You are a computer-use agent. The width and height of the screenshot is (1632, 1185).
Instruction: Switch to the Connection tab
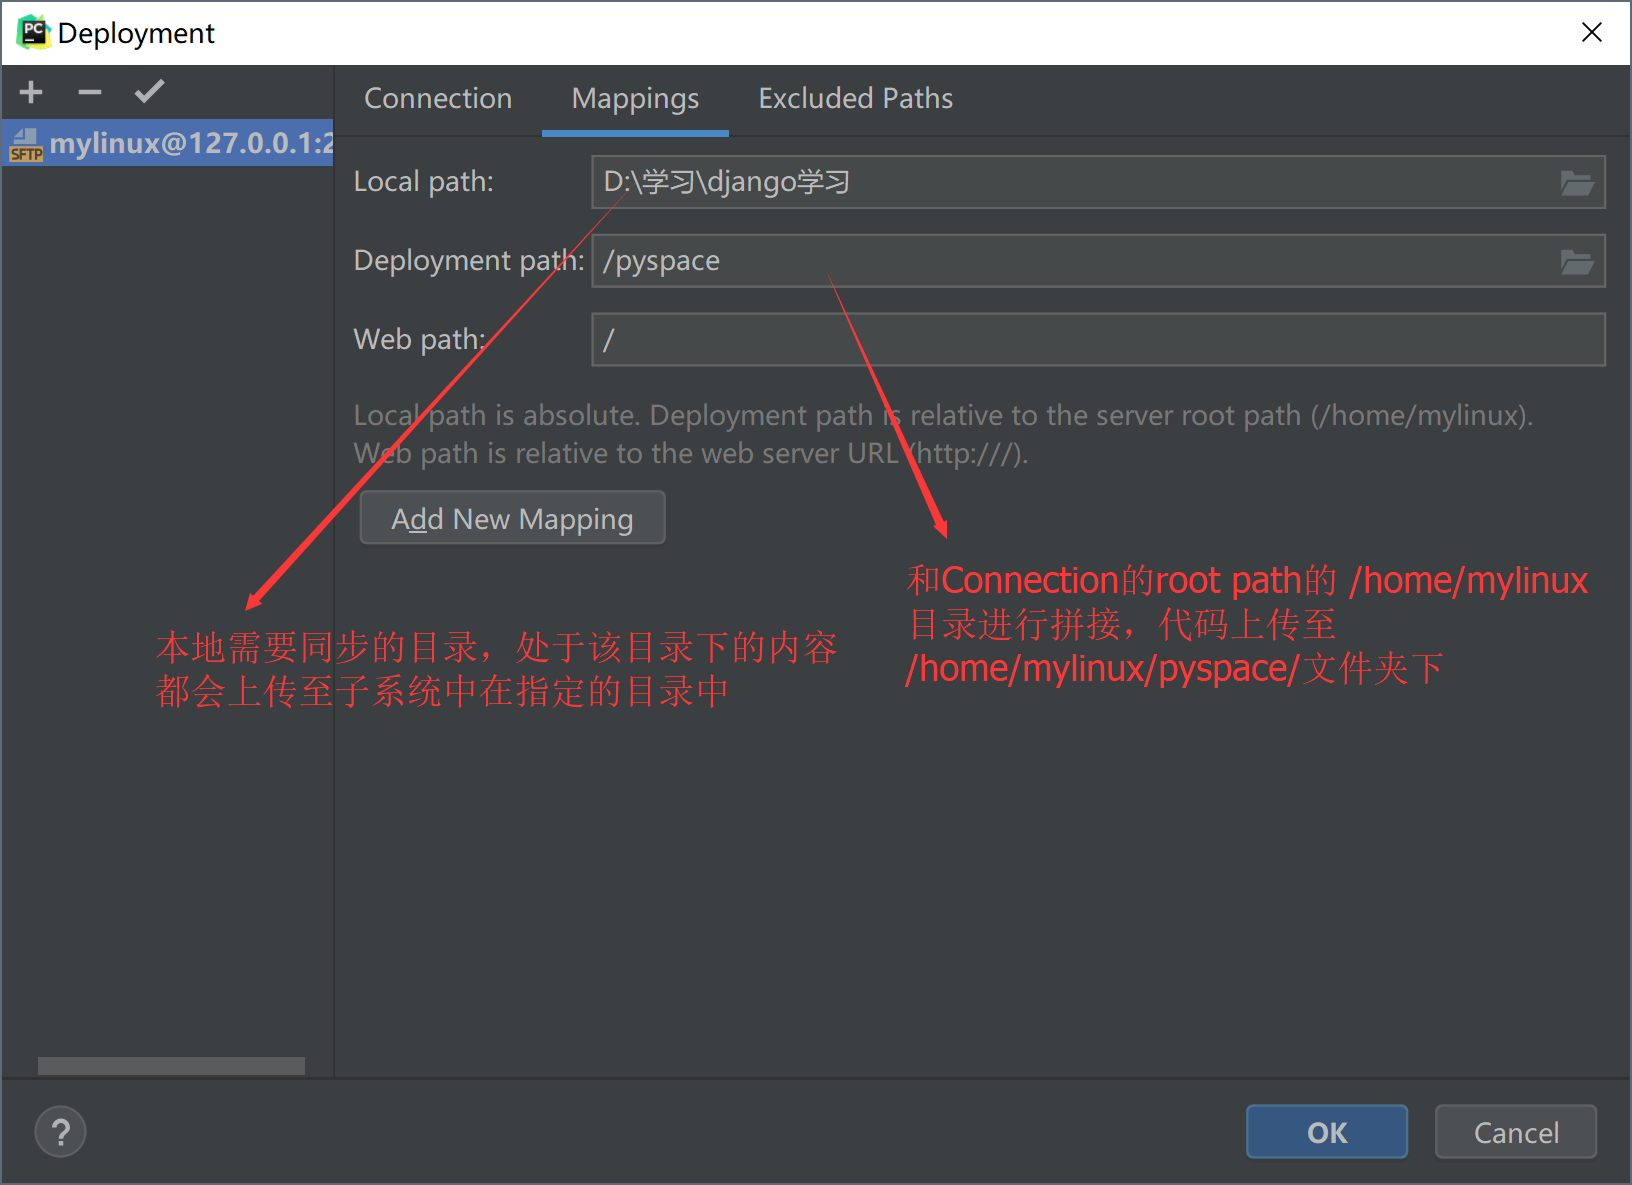pos(438,98)
